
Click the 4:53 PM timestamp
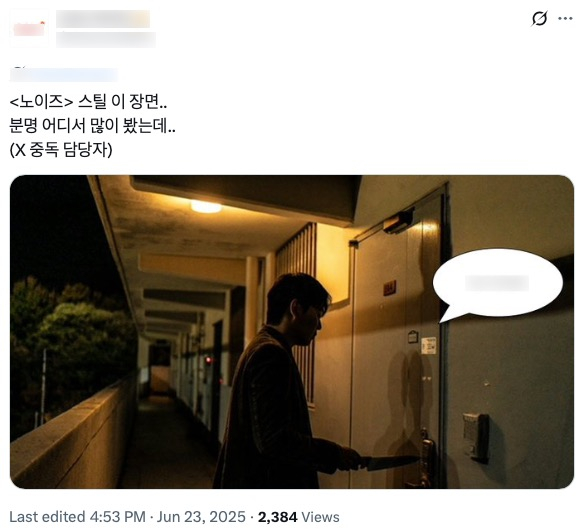click(x=118, y=517)
